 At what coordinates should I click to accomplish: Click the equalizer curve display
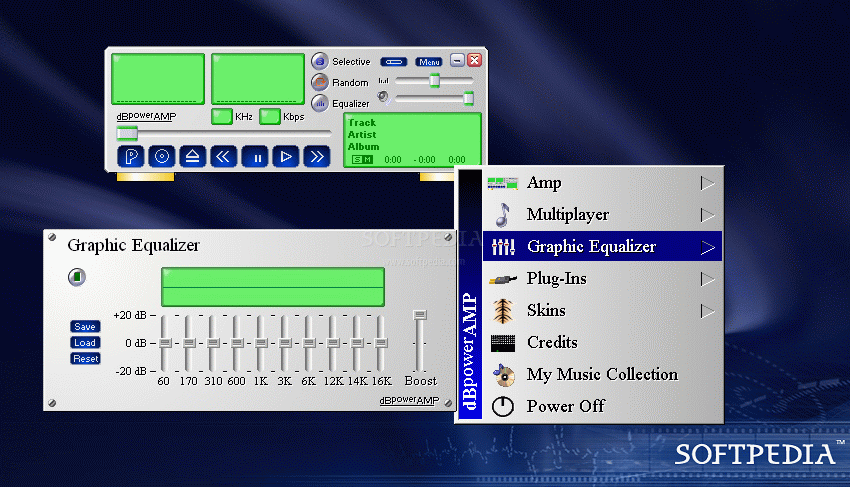pos(273,287)
